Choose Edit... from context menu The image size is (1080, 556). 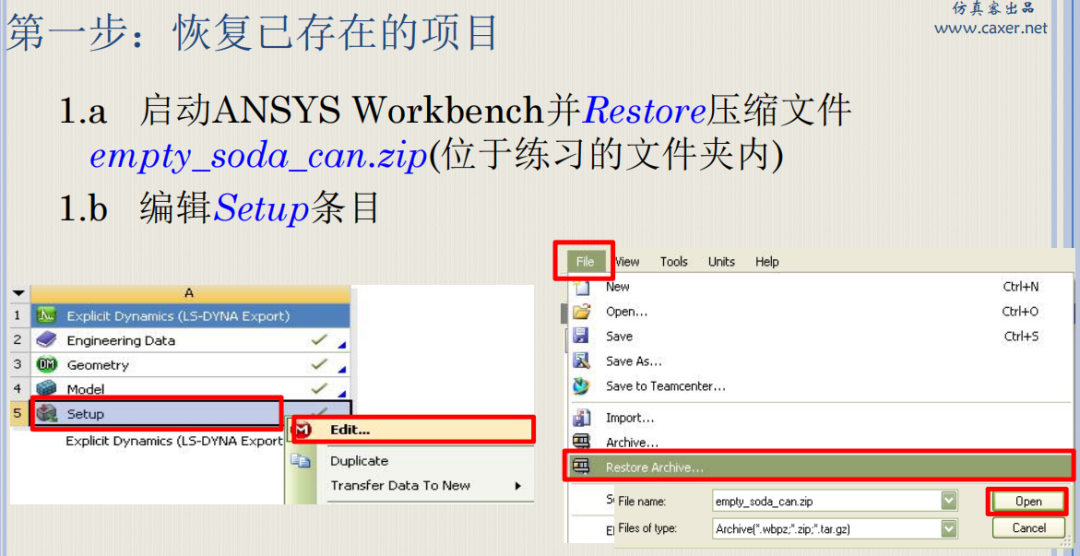(412, 429)
